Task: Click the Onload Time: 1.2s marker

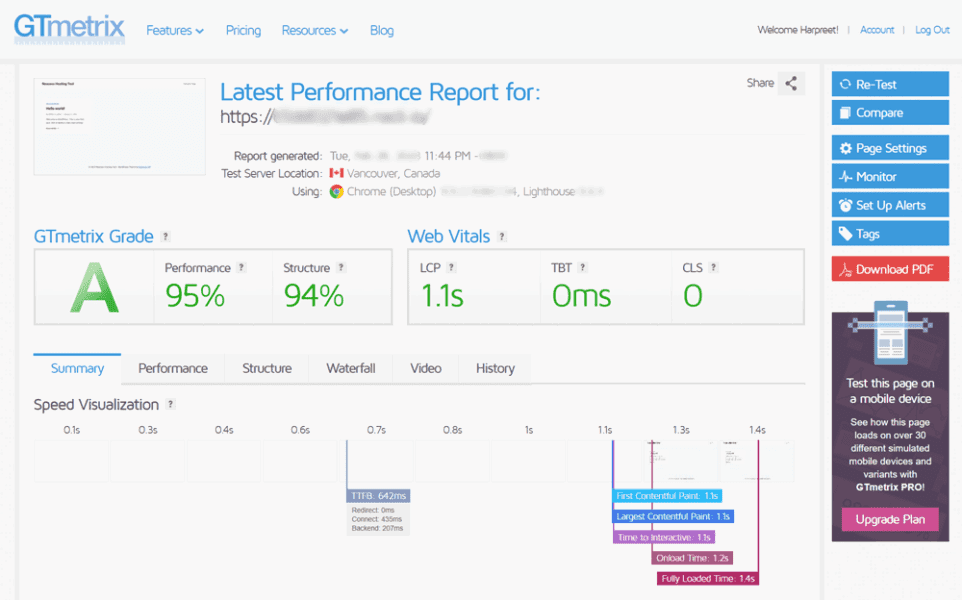Action: [x=692, y=558]
